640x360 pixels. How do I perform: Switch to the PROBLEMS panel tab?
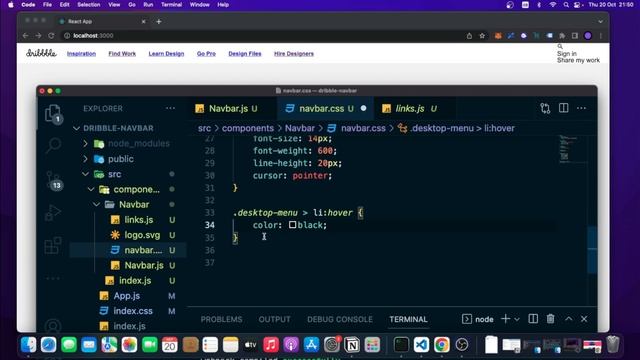(221, 319)
